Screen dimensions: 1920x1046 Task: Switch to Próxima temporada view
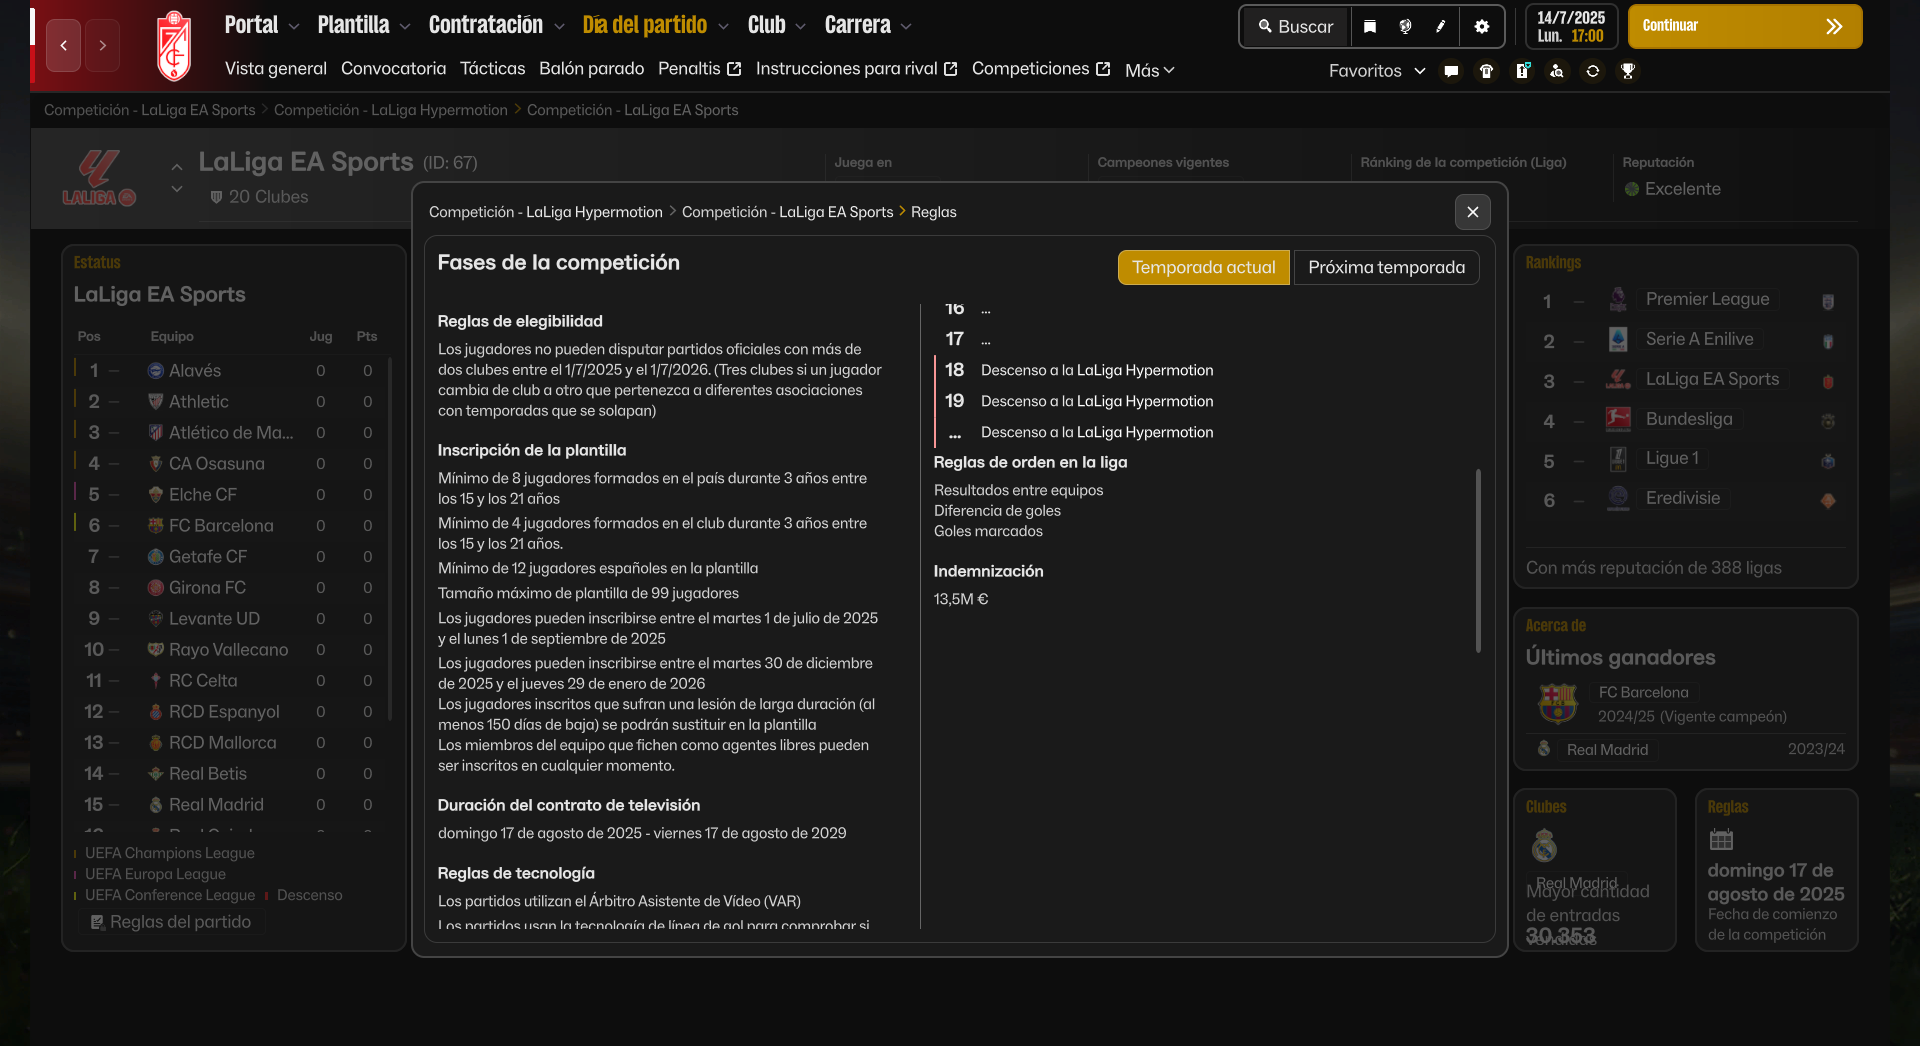[1386, 267]
